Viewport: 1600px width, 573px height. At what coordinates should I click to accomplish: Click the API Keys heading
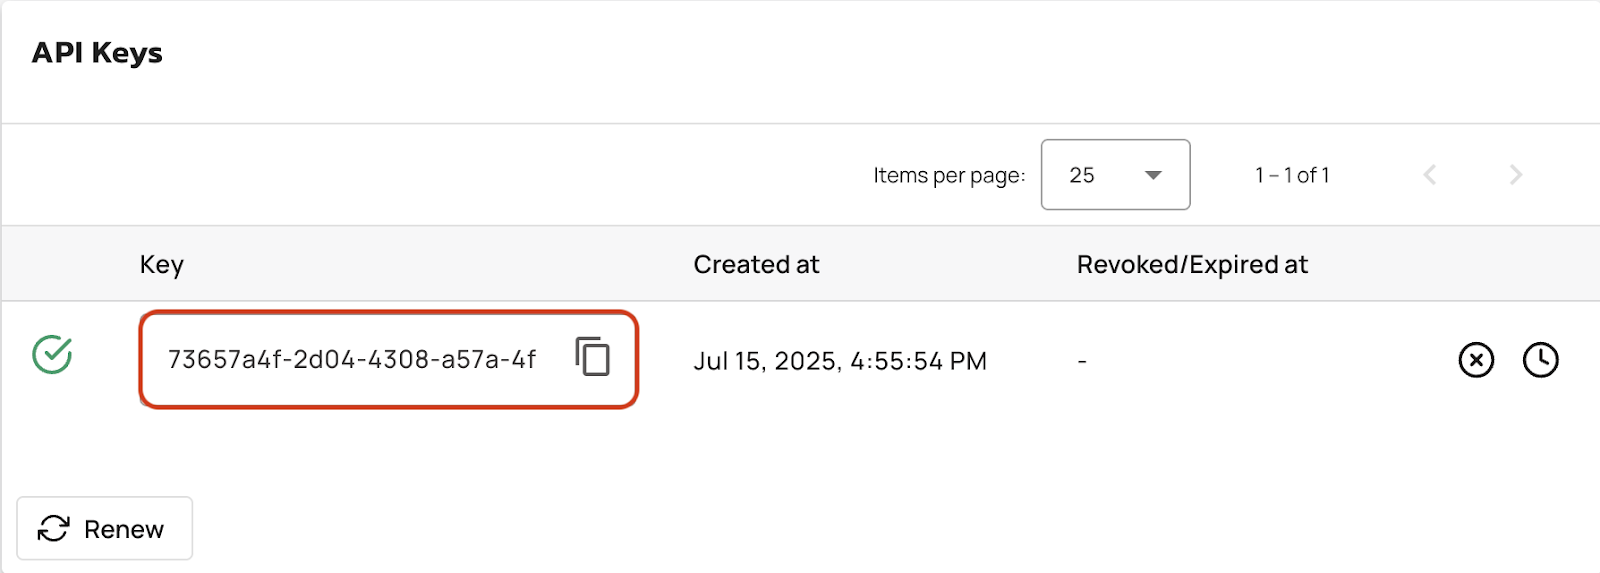[97, 52]
